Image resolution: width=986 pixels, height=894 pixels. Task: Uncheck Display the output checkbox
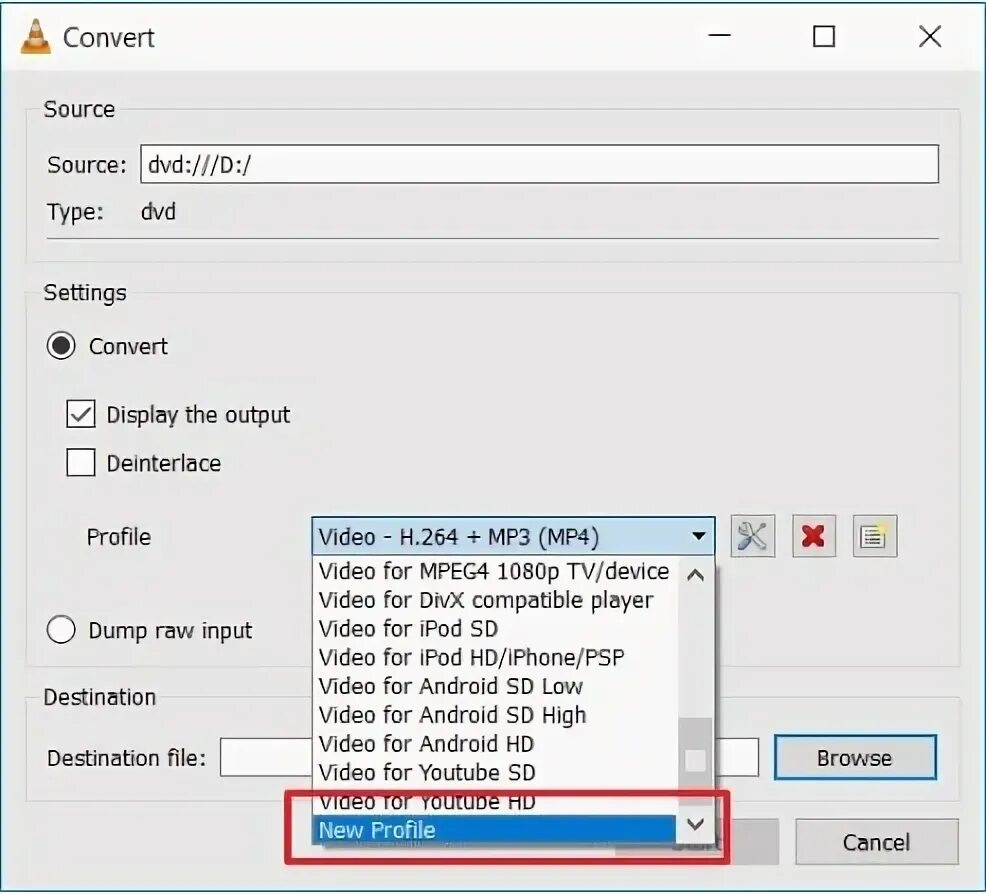(80, 414)
